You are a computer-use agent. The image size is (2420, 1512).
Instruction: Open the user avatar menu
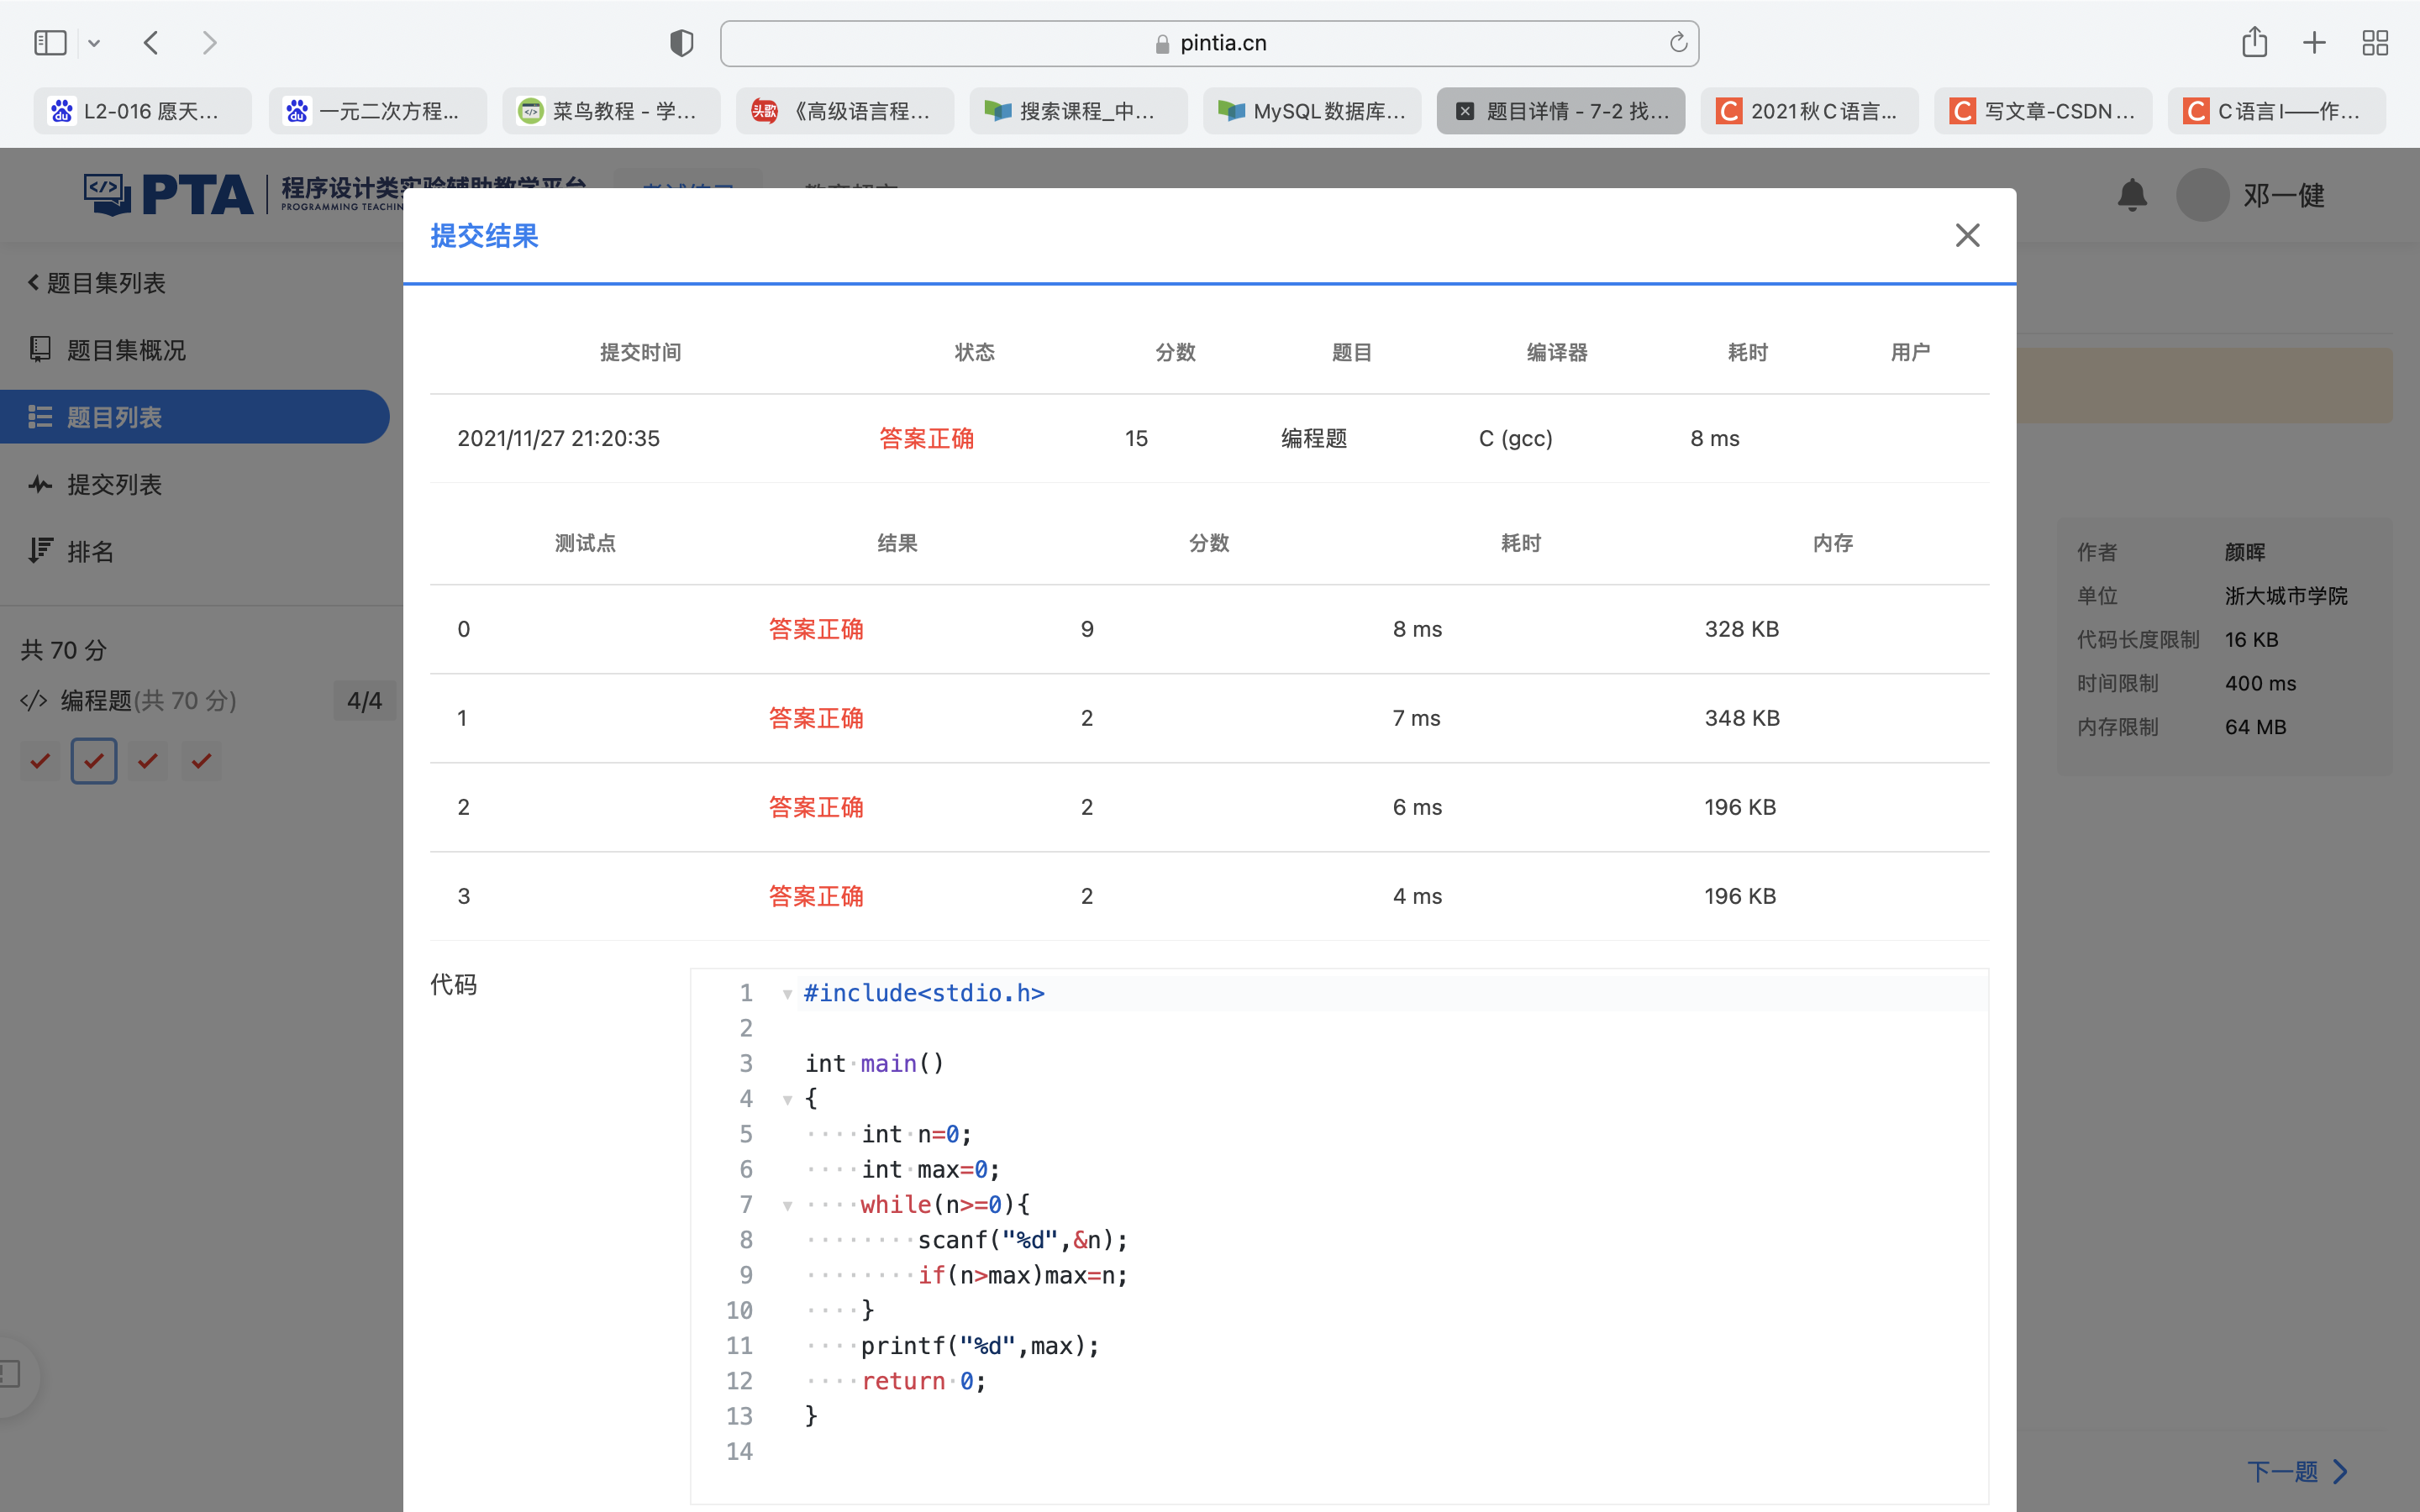(x=2202, y=195)
